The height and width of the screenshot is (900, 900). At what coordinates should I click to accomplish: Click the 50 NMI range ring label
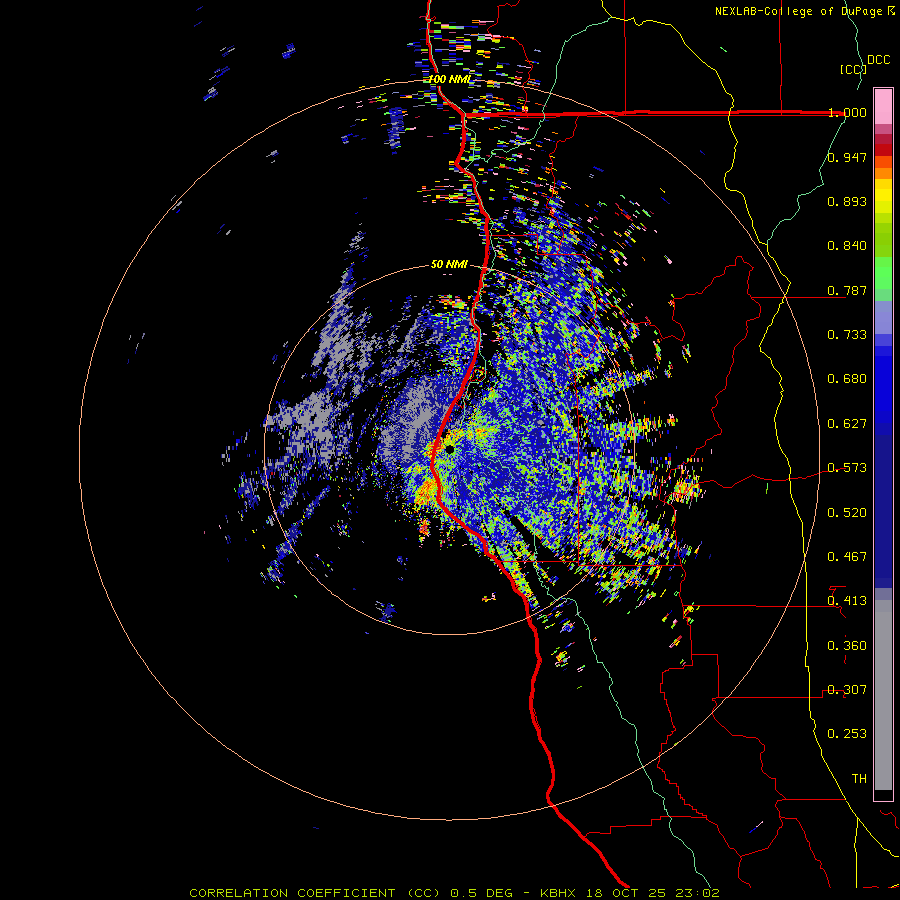449,265
